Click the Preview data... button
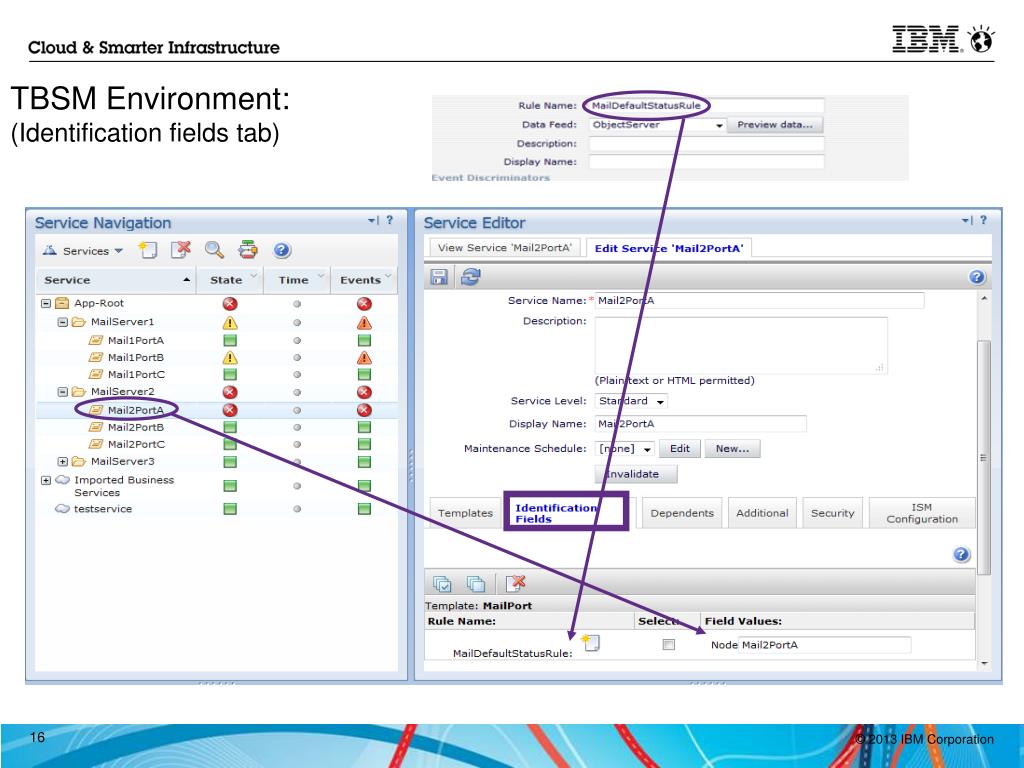 coord(775,125)
